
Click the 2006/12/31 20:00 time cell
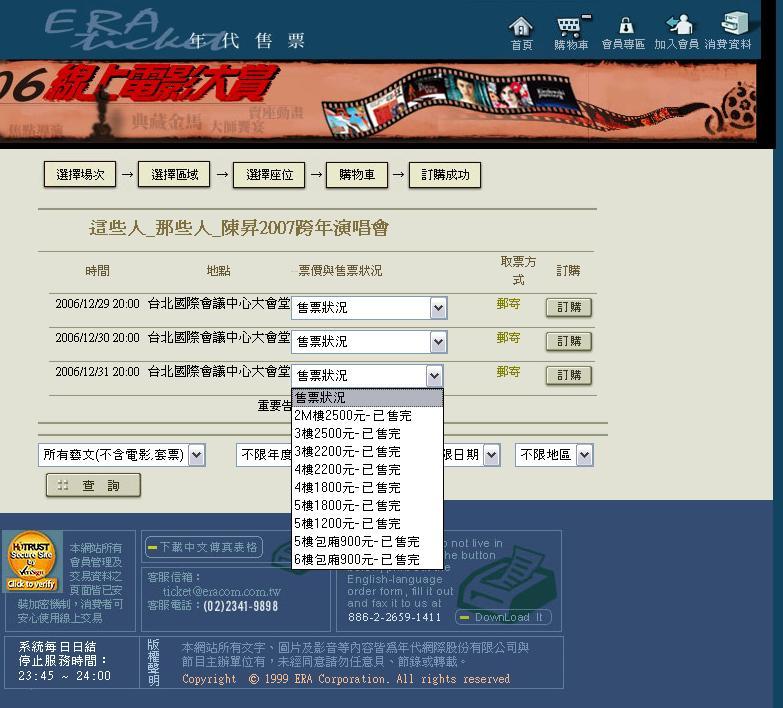pyautogui.click(x=97, y=371)
